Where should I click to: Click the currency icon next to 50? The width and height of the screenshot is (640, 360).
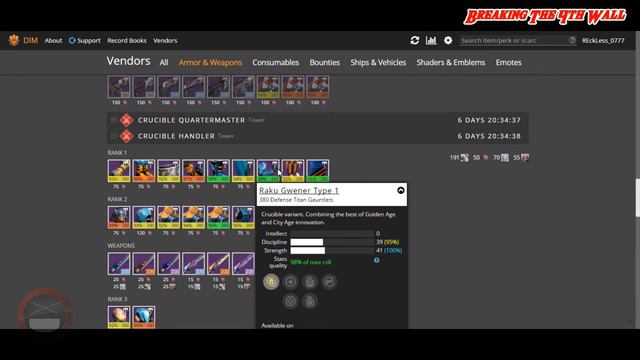click(485, 158)
